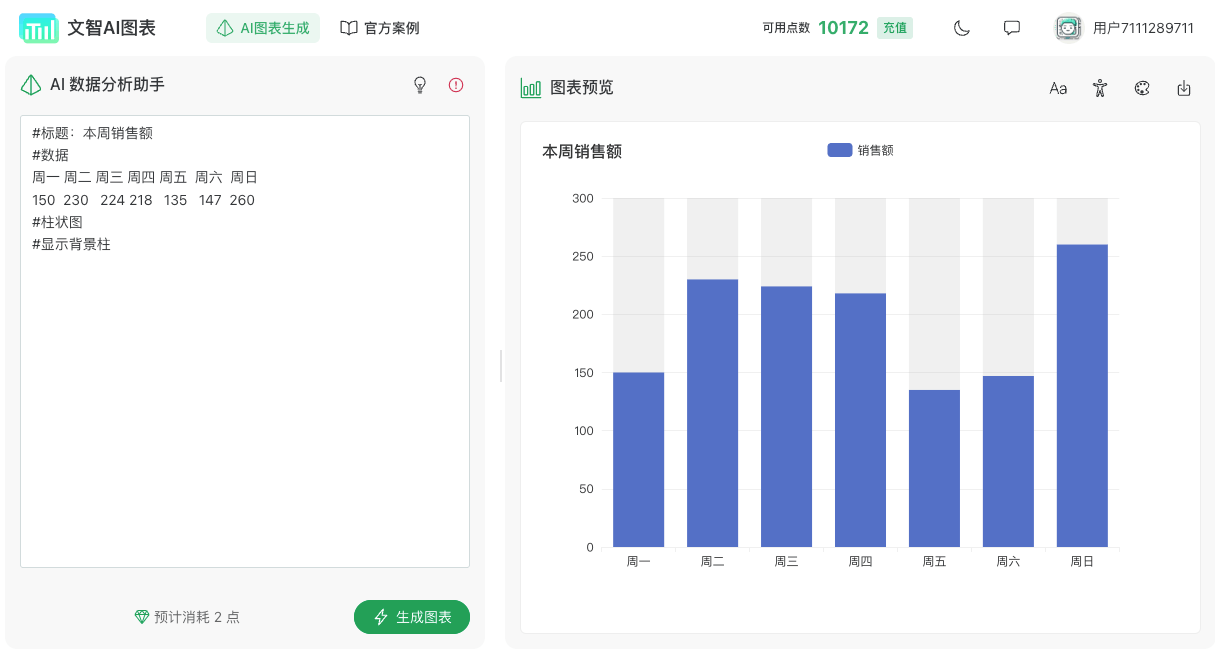The width and height of the screenshot is (1215, 650).
Task: Click the 本周销售额 chart title
Action: click(582, 151)
